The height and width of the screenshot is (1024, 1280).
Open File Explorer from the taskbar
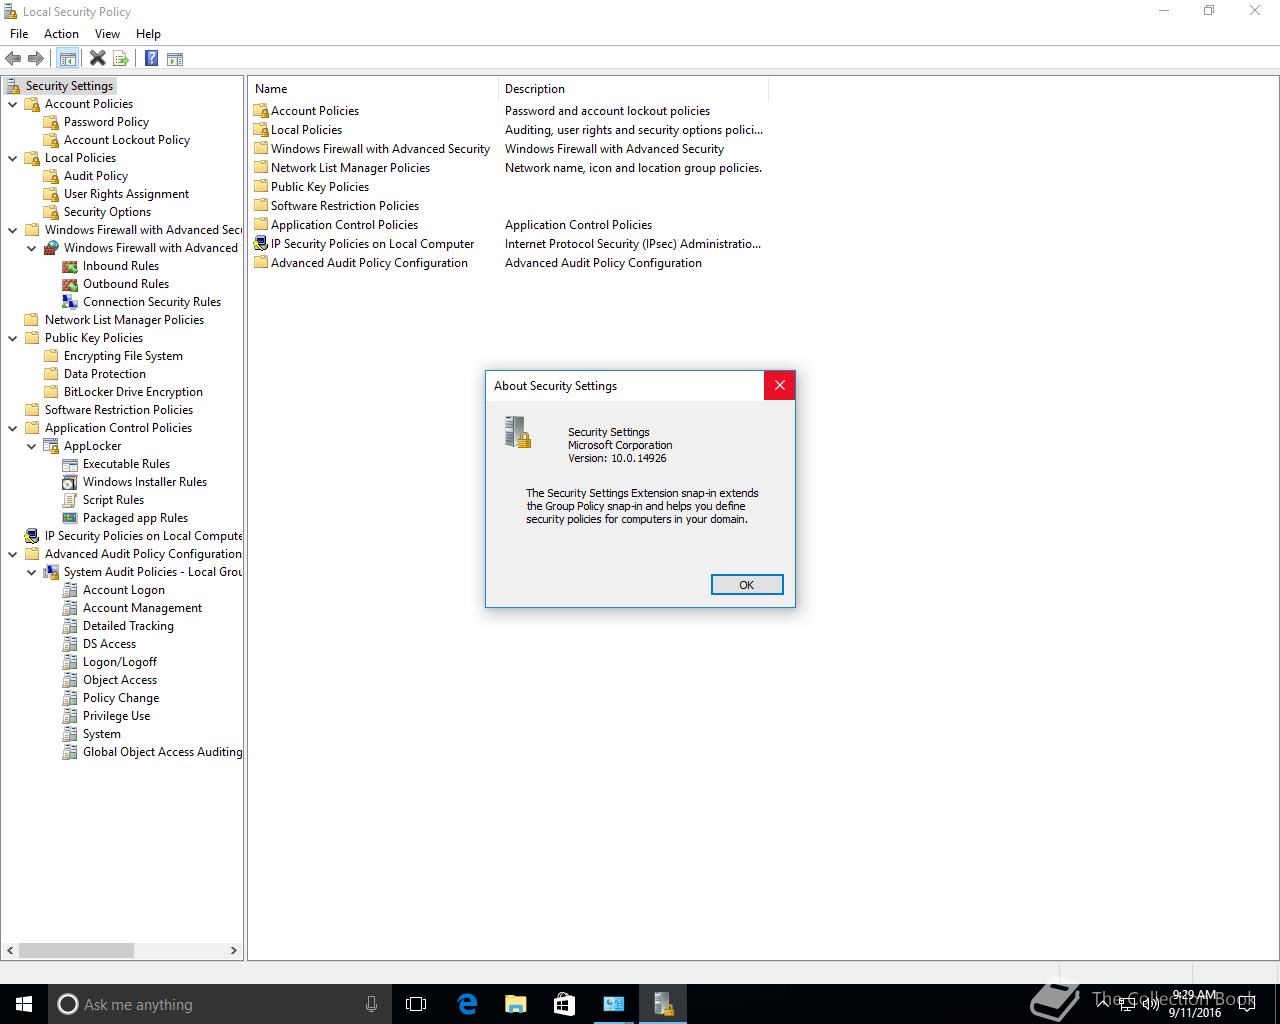pos(516,1004)
